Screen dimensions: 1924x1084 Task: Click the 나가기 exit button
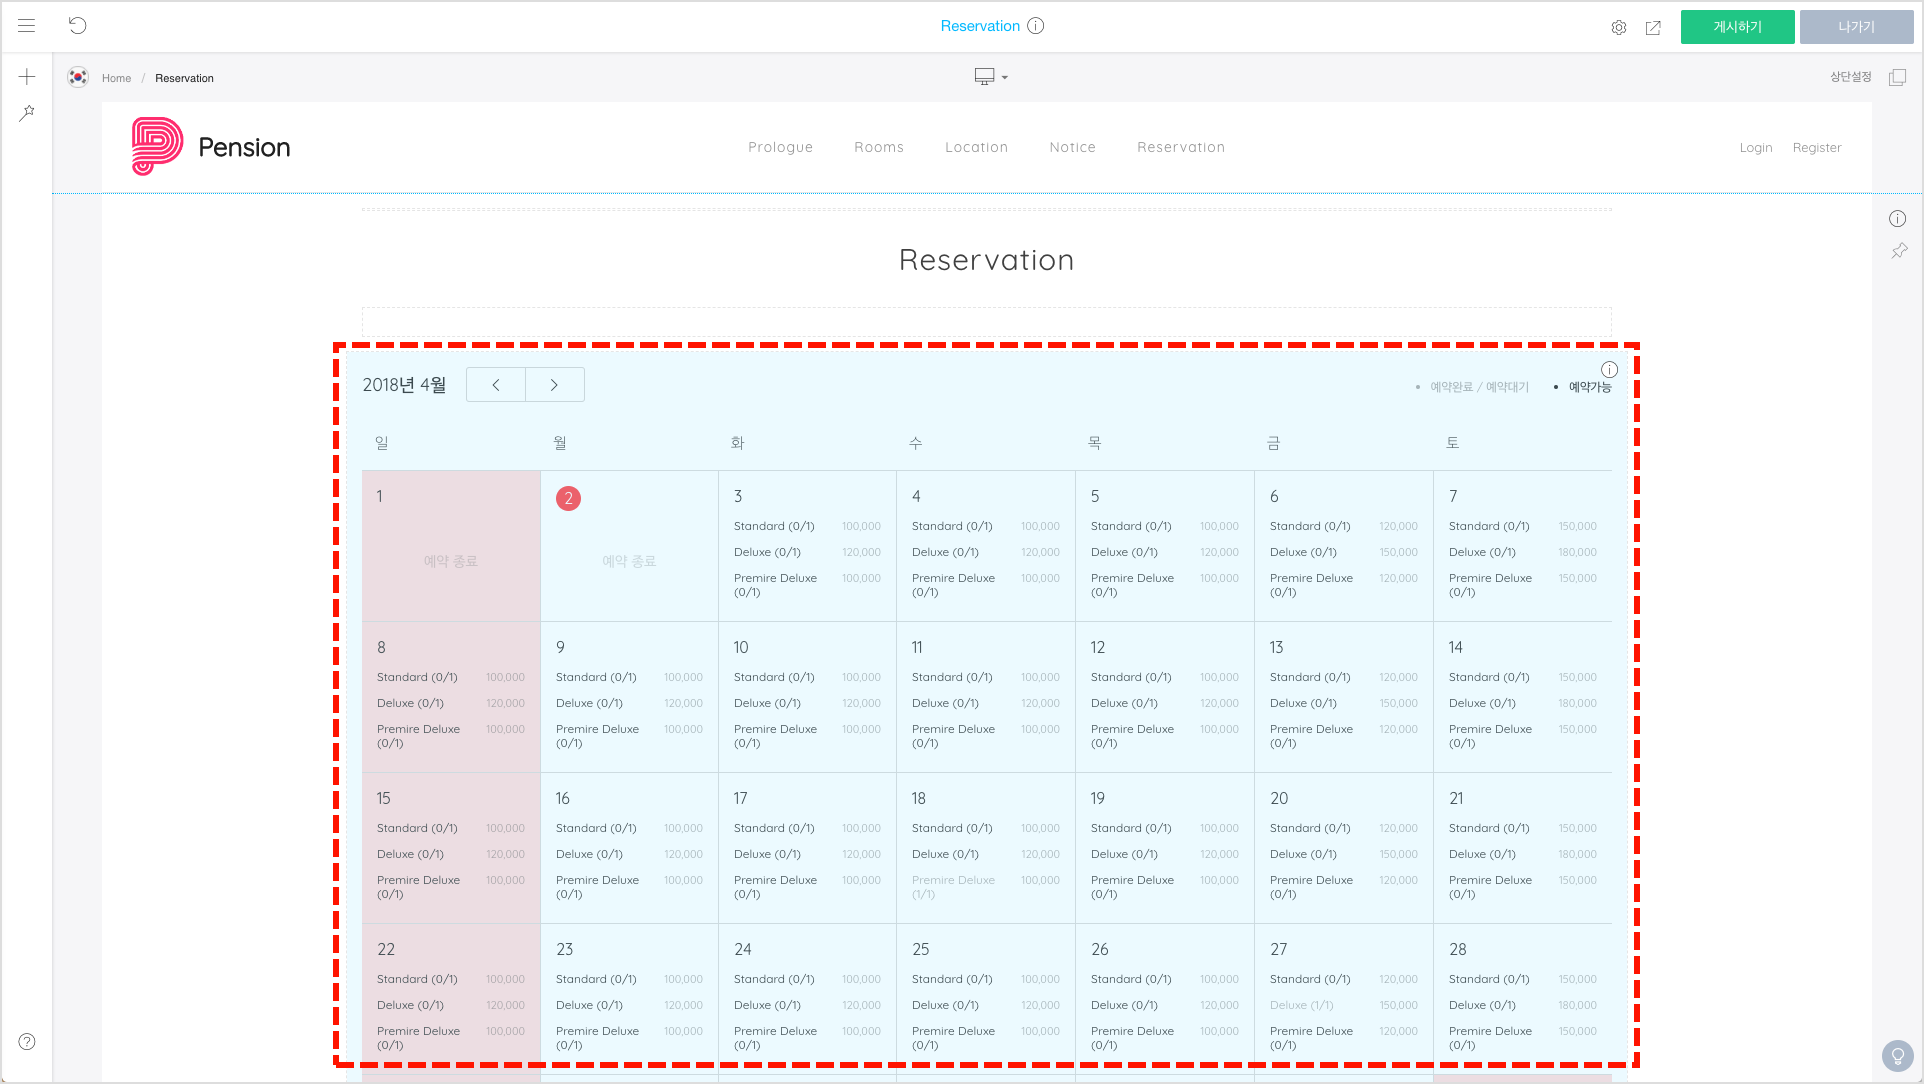1855,27
